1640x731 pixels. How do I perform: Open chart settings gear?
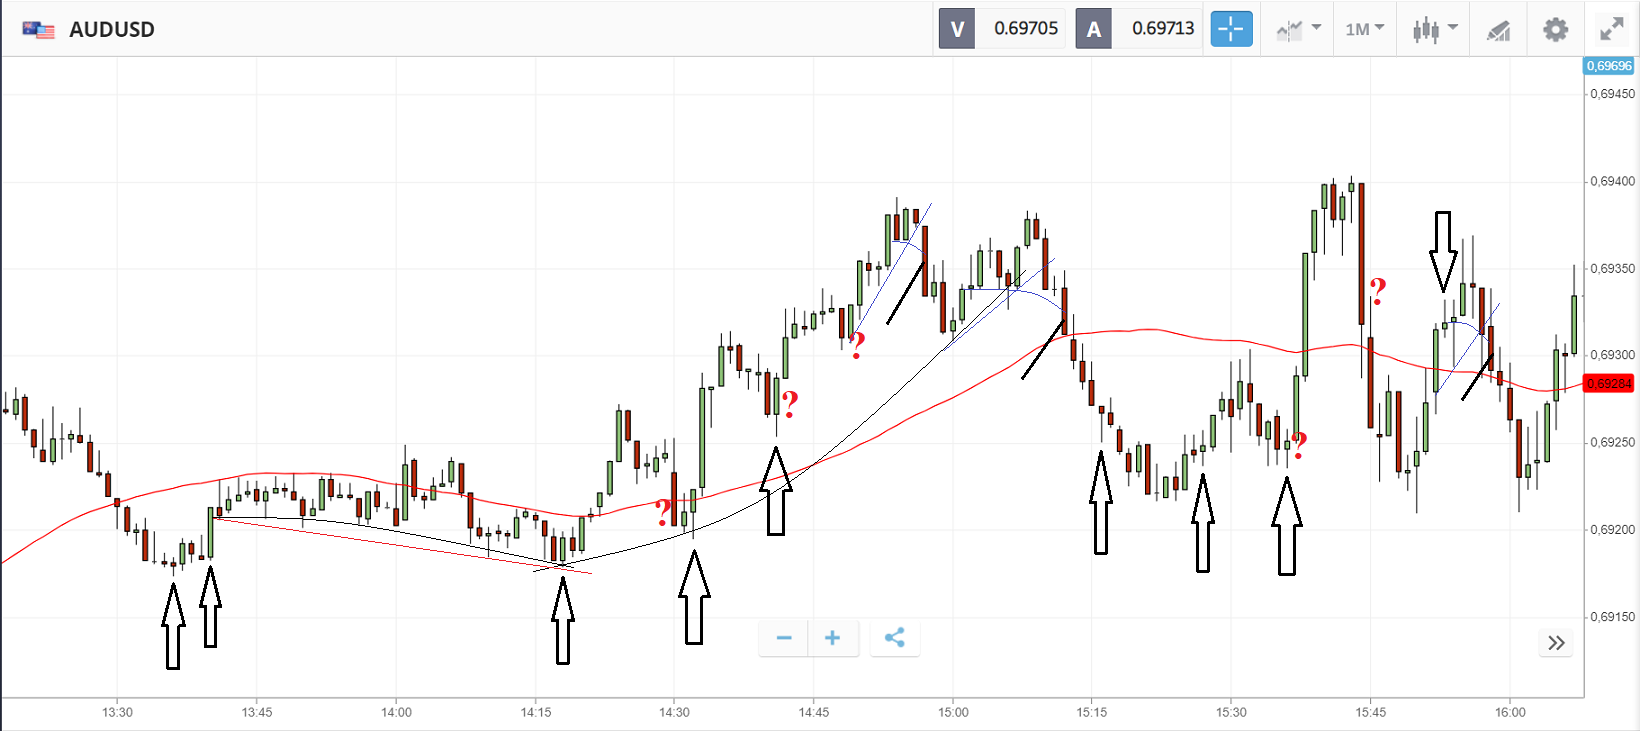click(x=1555, y=29)
